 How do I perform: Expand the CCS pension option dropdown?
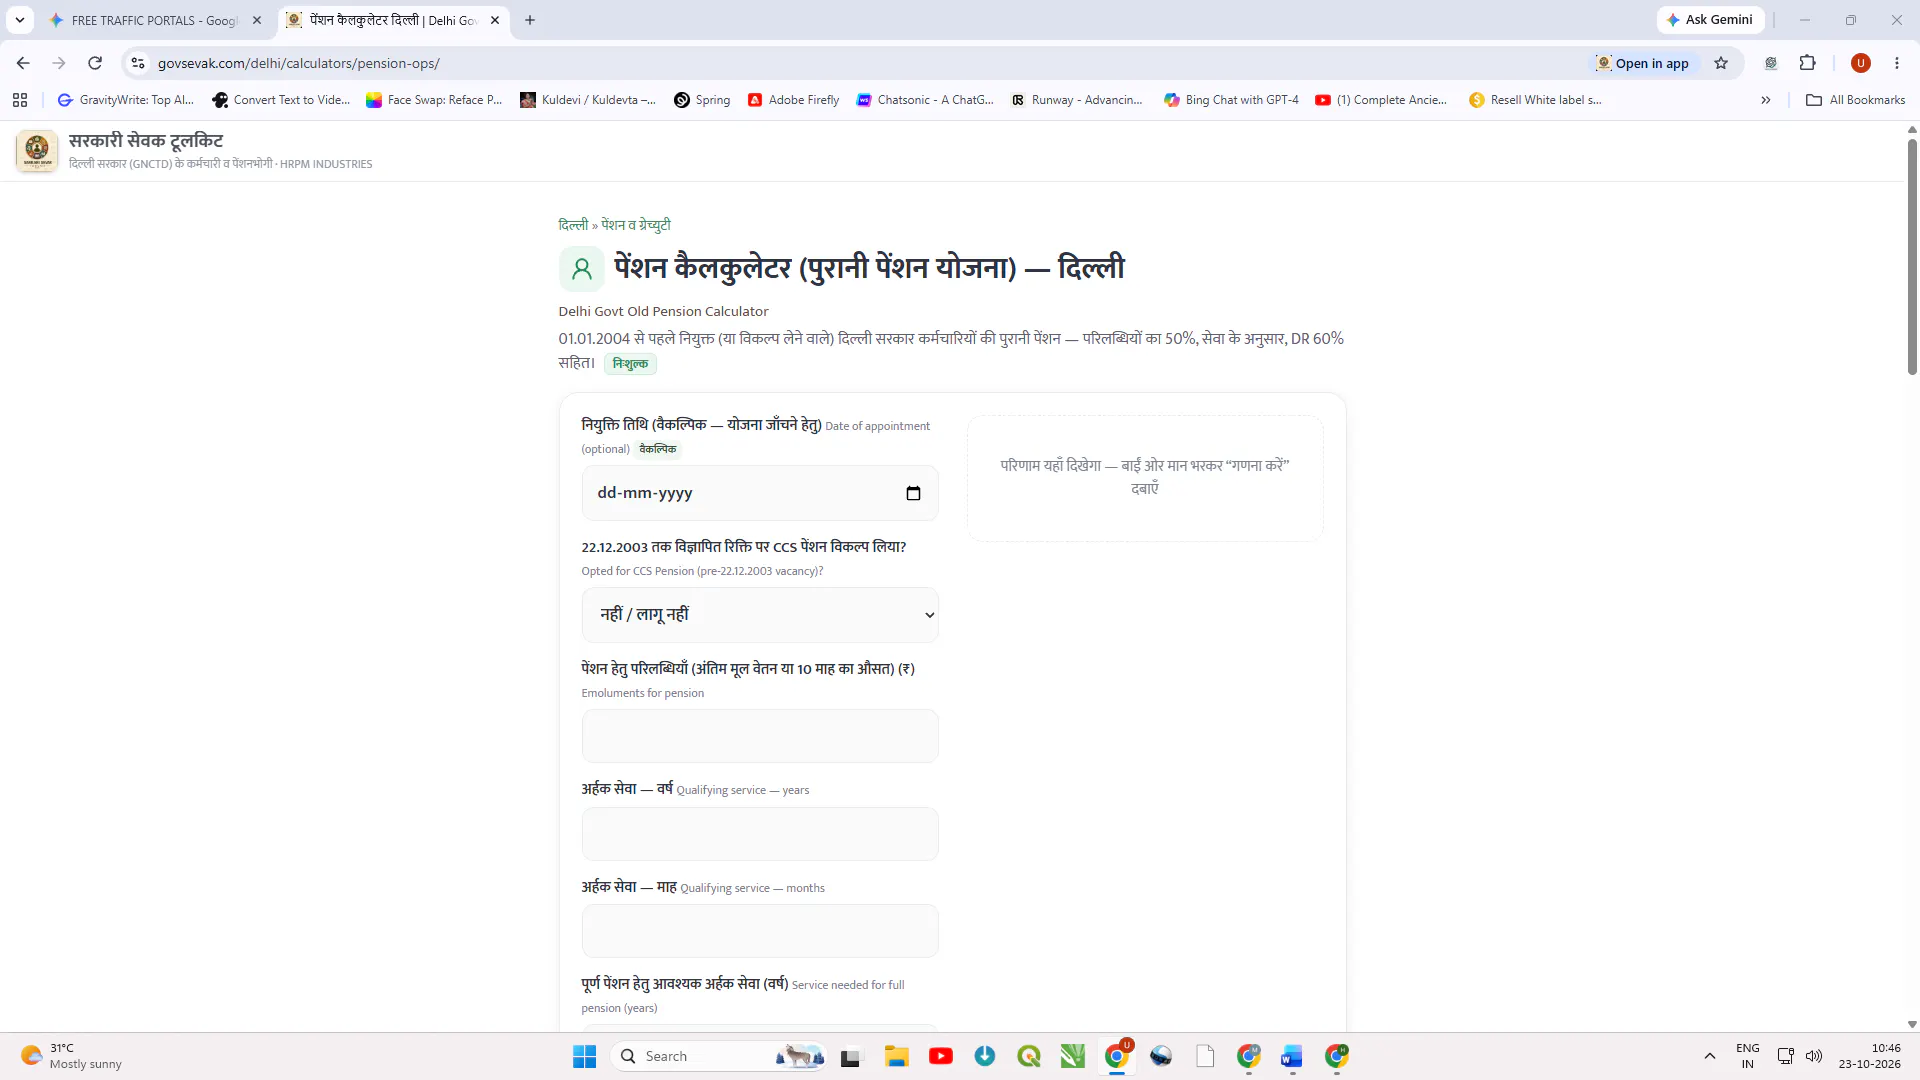760,615
